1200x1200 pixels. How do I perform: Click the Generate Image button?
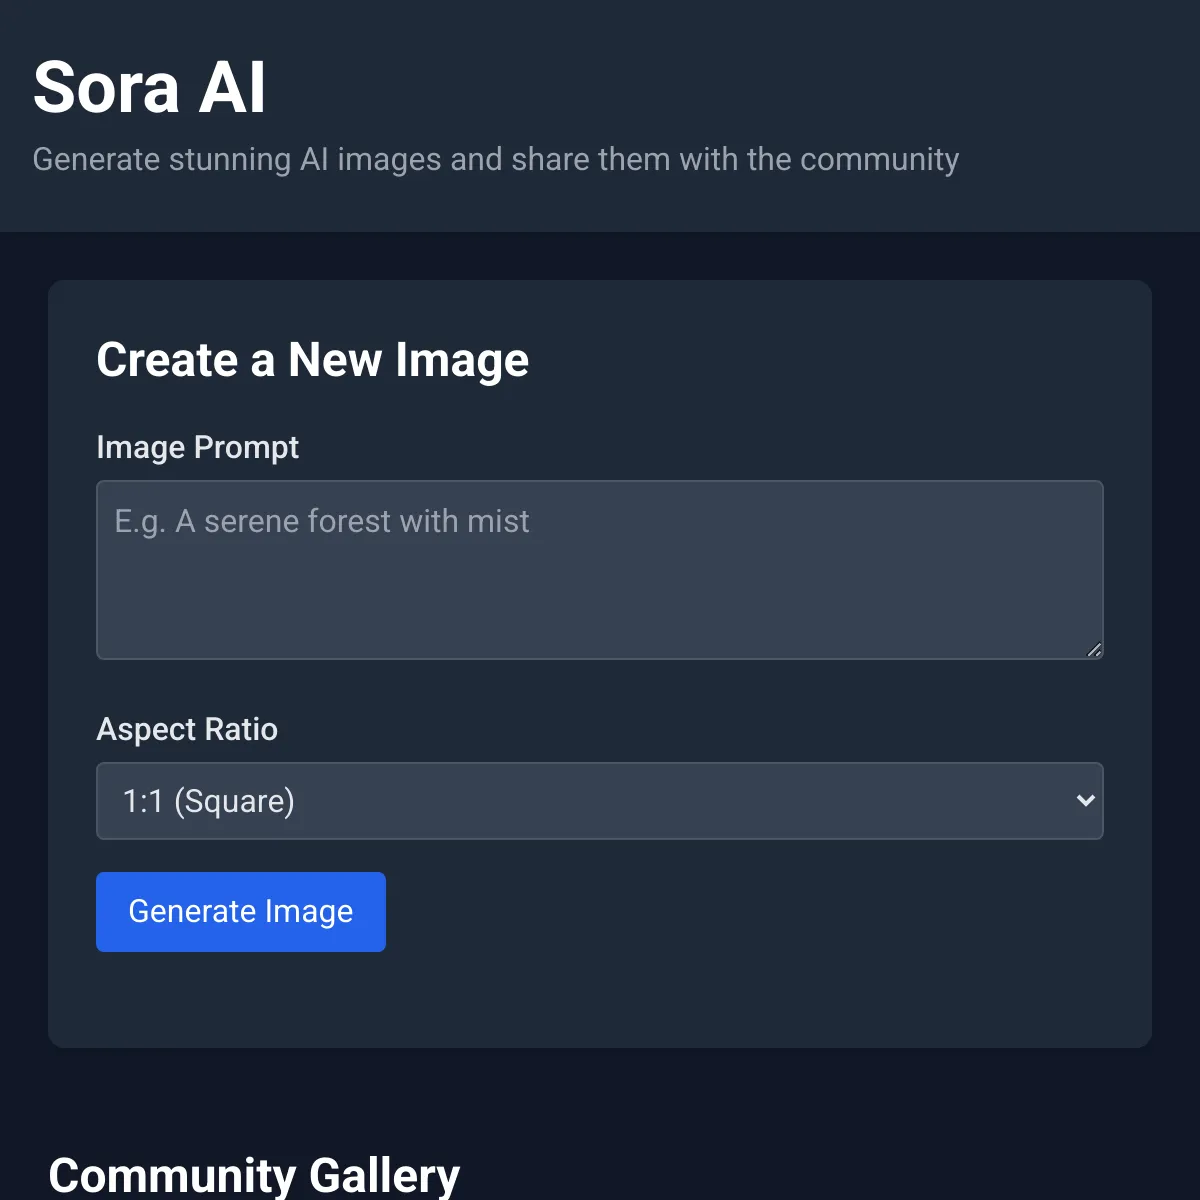click(x=241, y=911)
